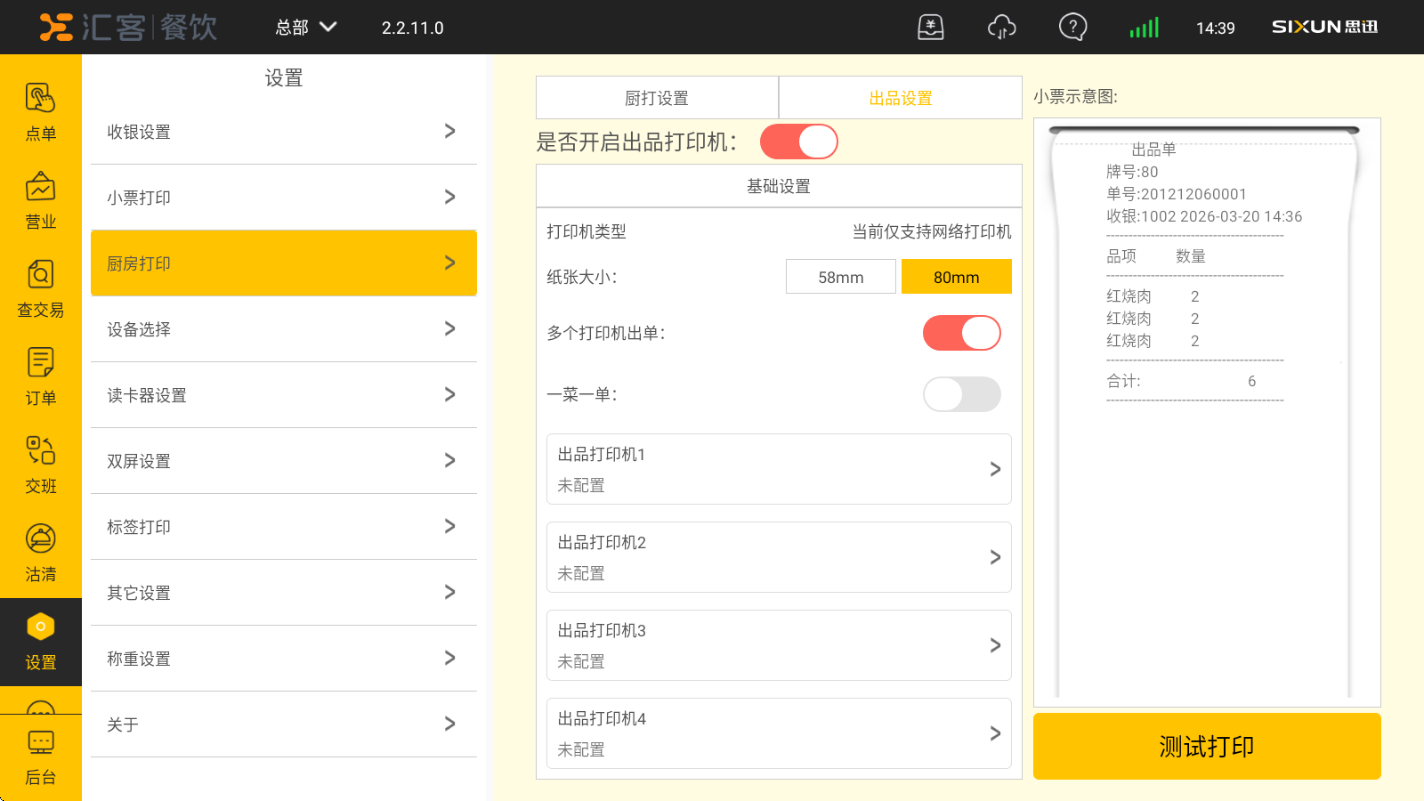Switch to the 厨打设置 tab

pos(657,98)
